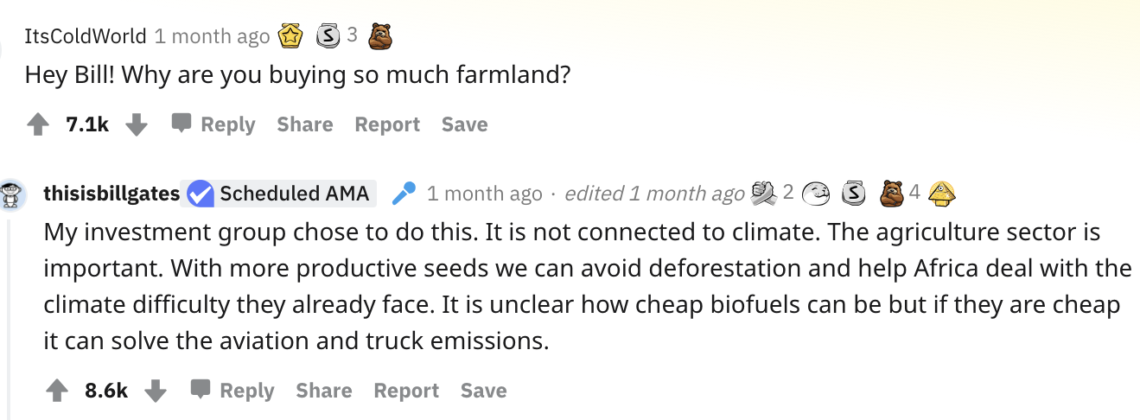Upvote ItsColdWorld's farmland question
The image size is (1140, 420).
[x=38, y=125]
